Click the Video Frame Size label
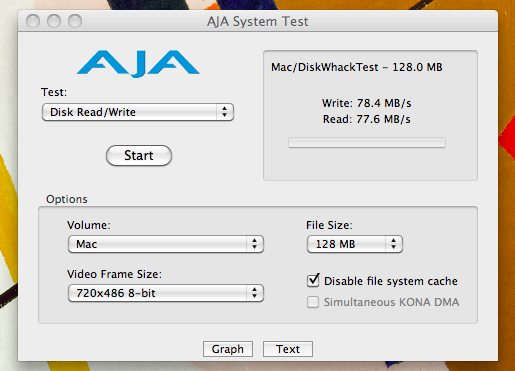 click(x=114, y=274)
